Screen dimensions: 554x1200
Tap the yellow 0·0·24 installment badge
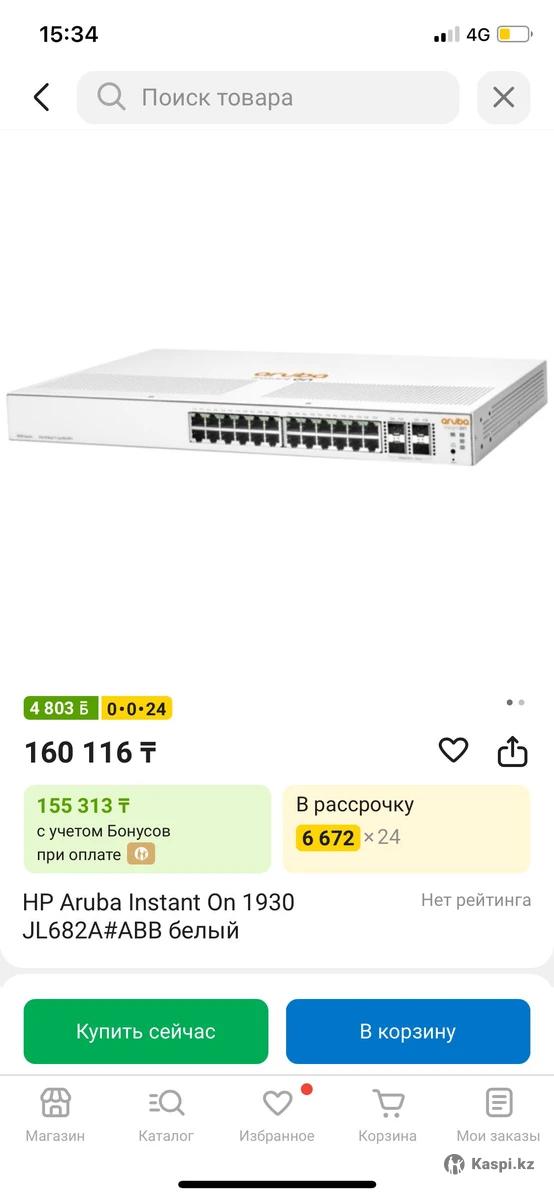pos(135,708)
